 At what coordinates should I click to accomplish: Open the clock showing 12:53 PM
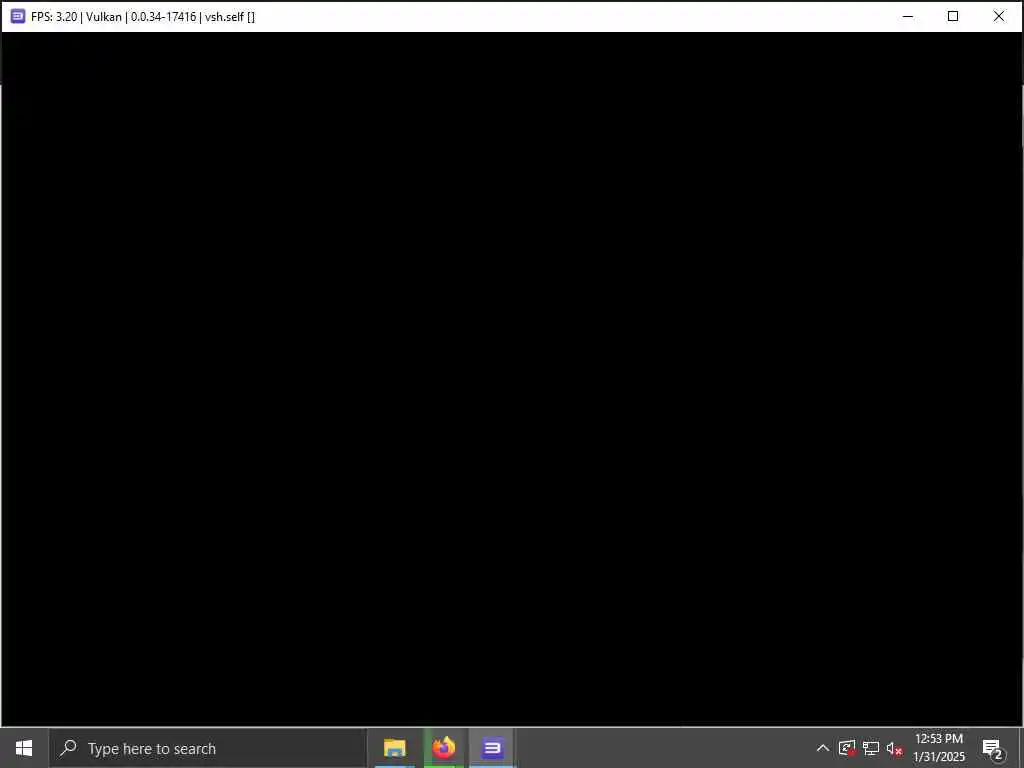click(939, 748)
